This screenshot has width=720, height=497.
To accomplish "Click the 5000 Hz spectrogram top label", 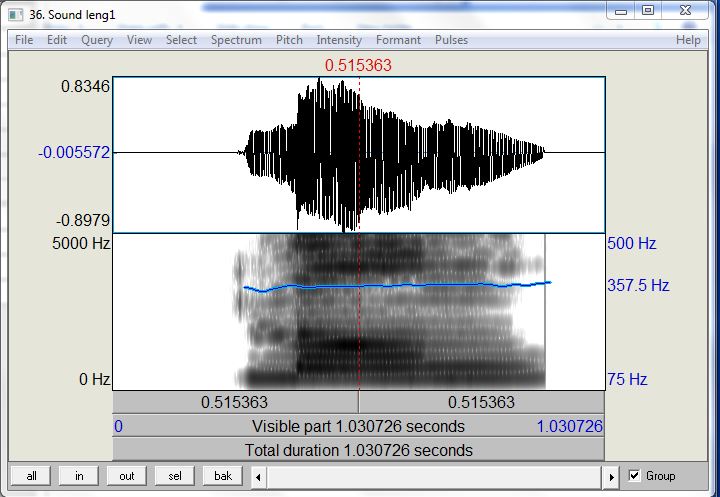I will (81, 243).
